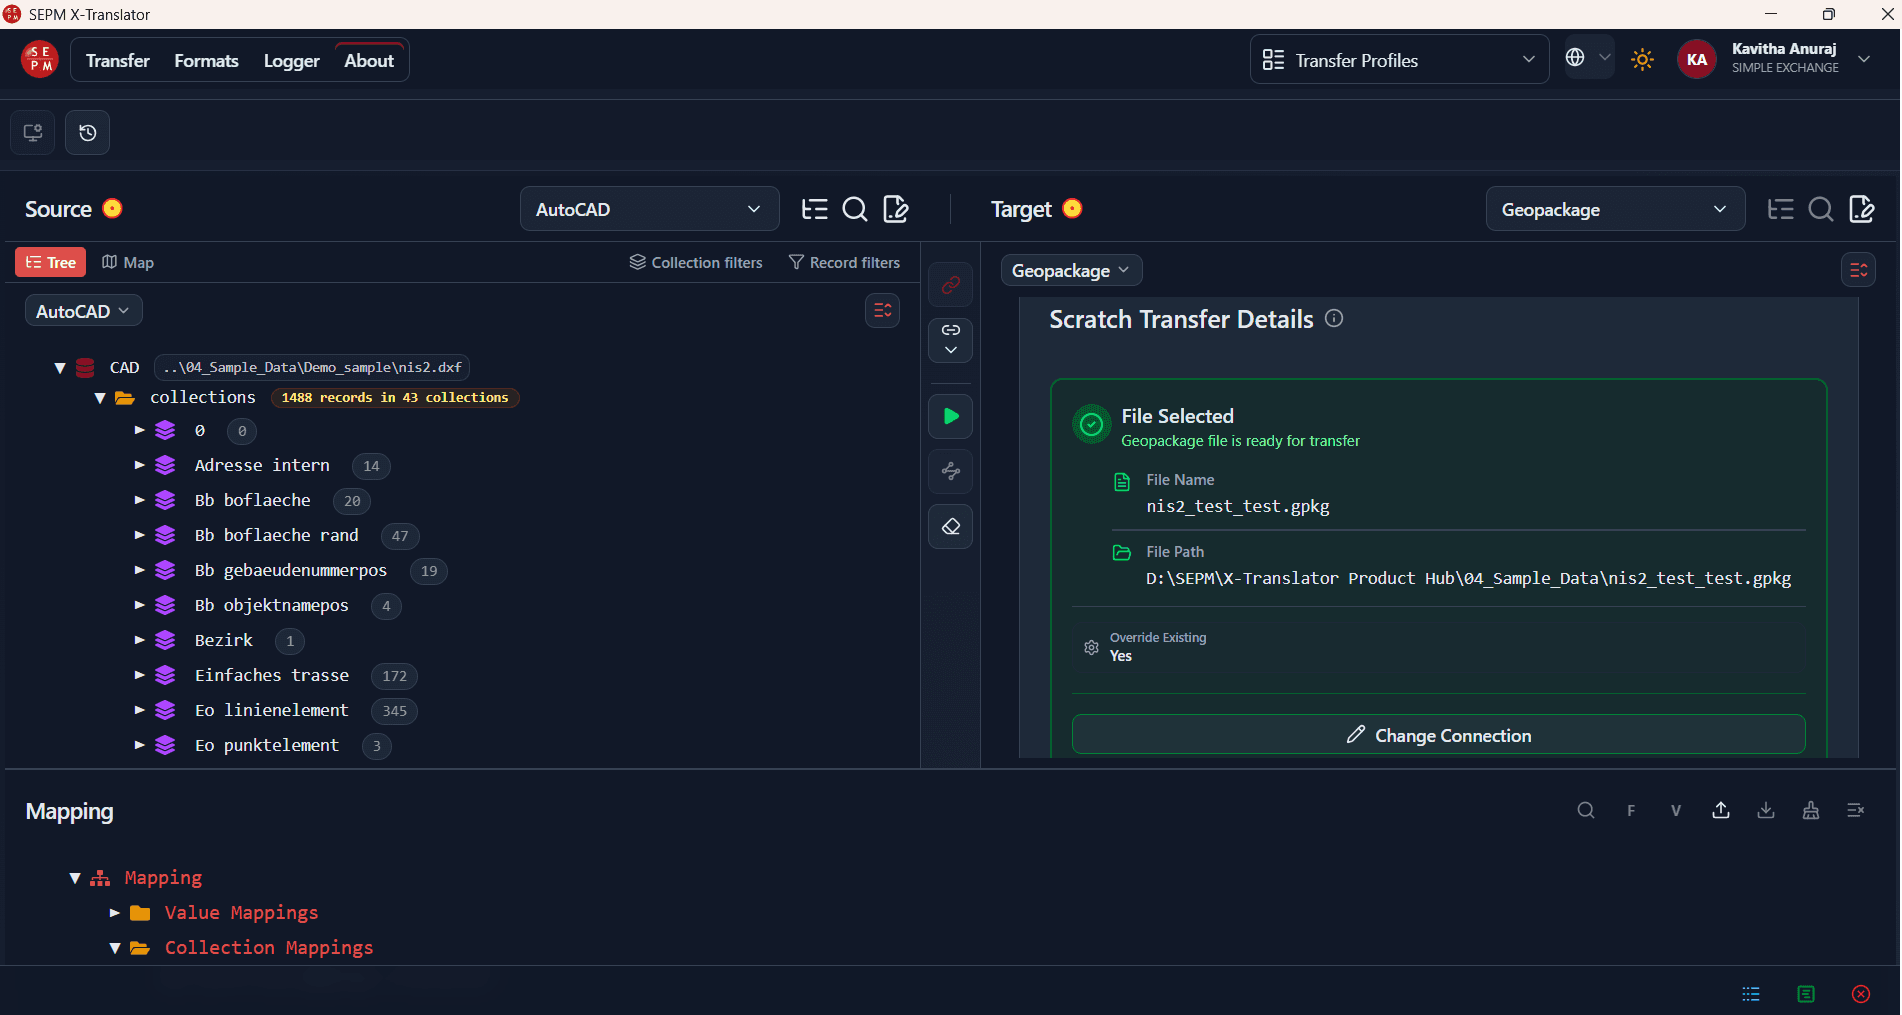Image resolution: width=1902 pixels, height=1015 pixels.
Task: Open the Logger menu
Action: point(292,61)
